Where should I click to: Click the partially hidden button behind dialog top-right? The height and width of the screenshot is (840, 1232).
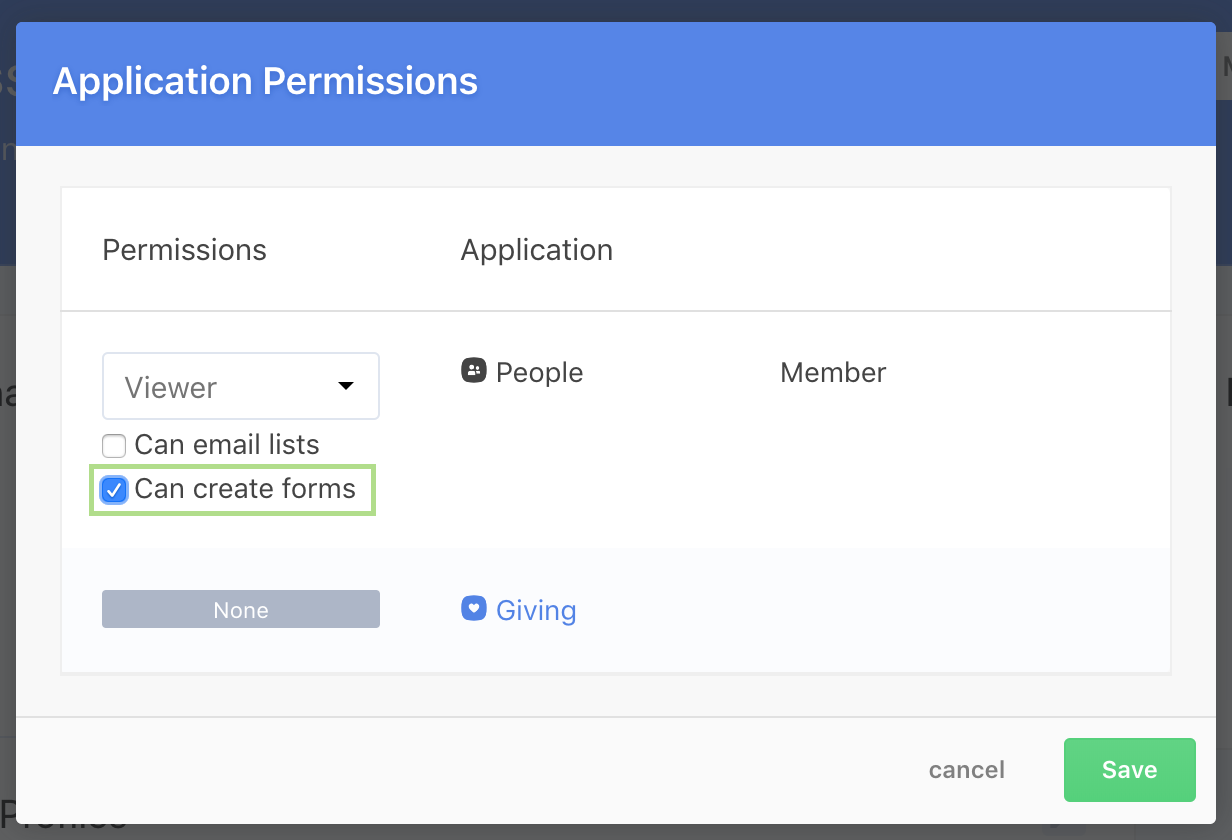click(1223, 70)
